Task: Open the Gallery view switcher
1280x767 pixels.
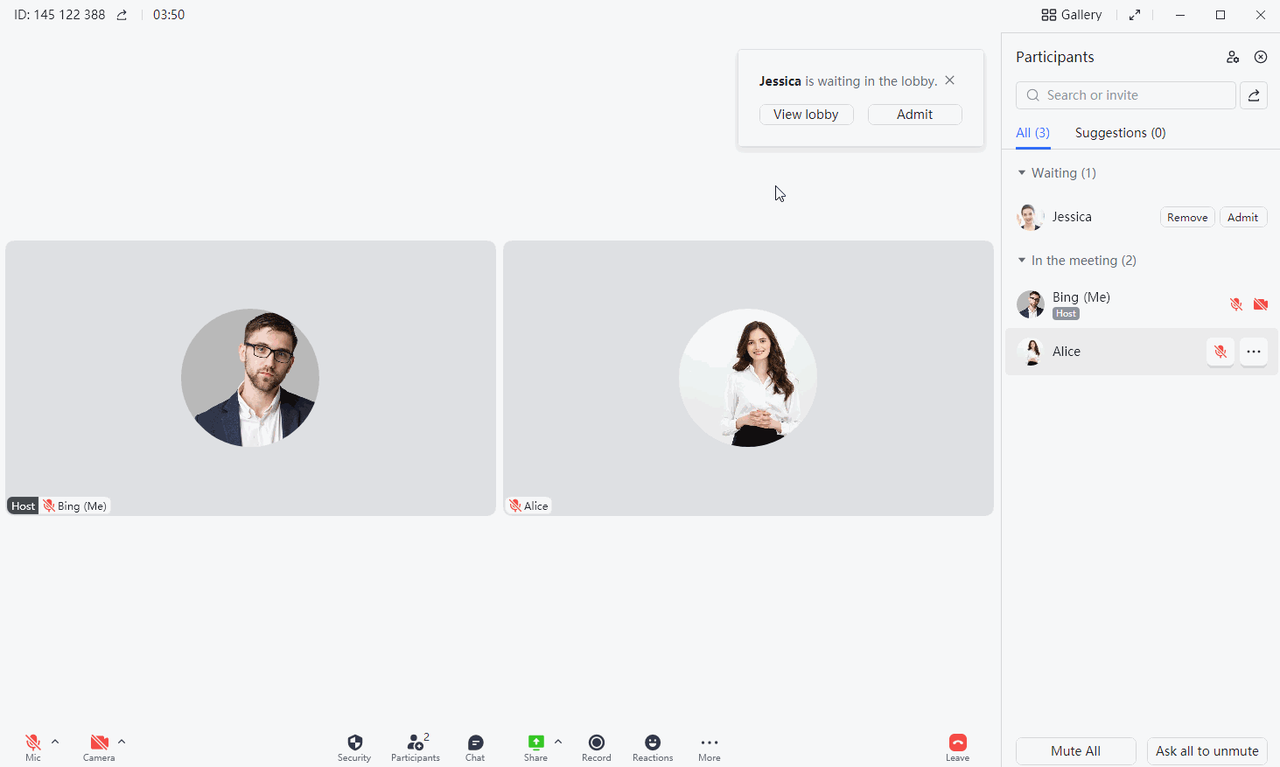Action: (1071, 15)
